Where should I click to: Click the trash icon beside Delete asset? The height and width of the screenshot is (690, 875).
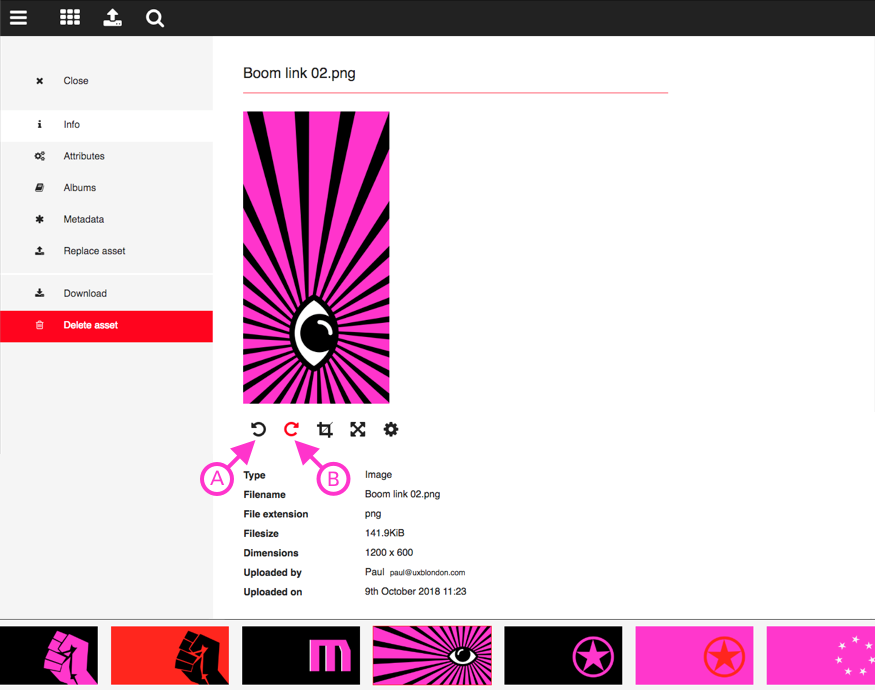pos(40,325)
